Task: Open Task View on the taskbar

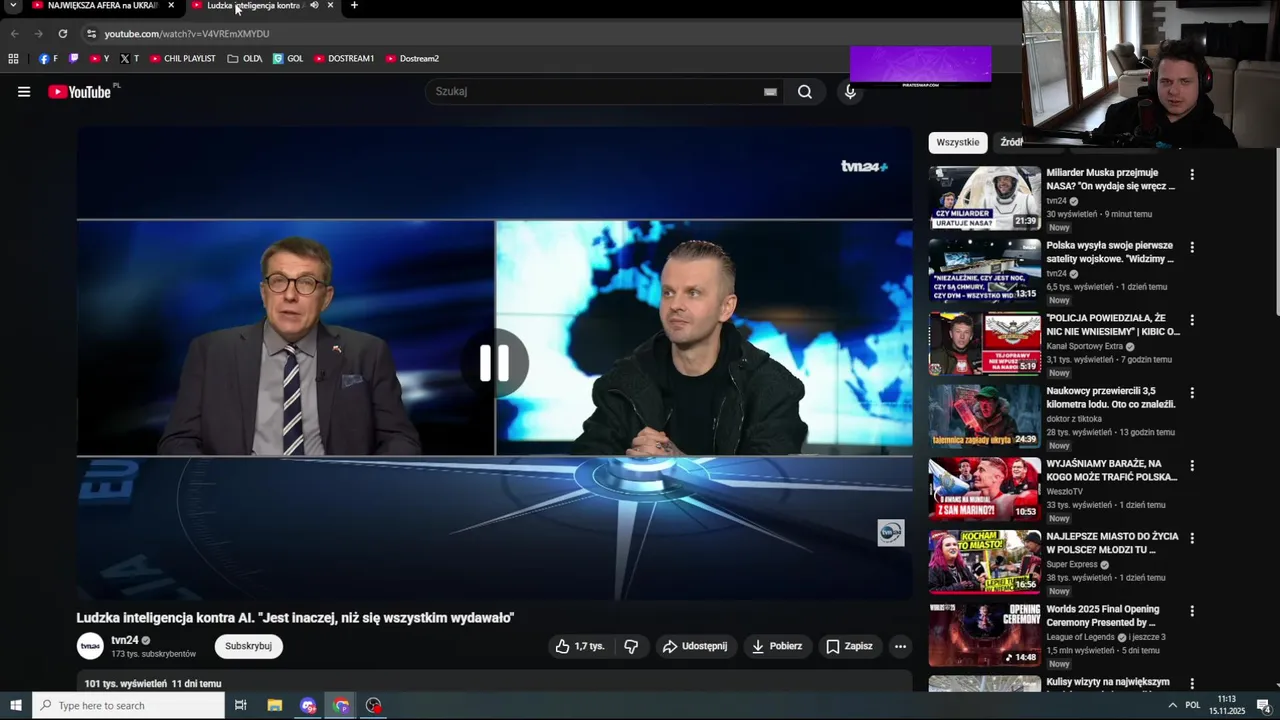Action: point(241,706)
